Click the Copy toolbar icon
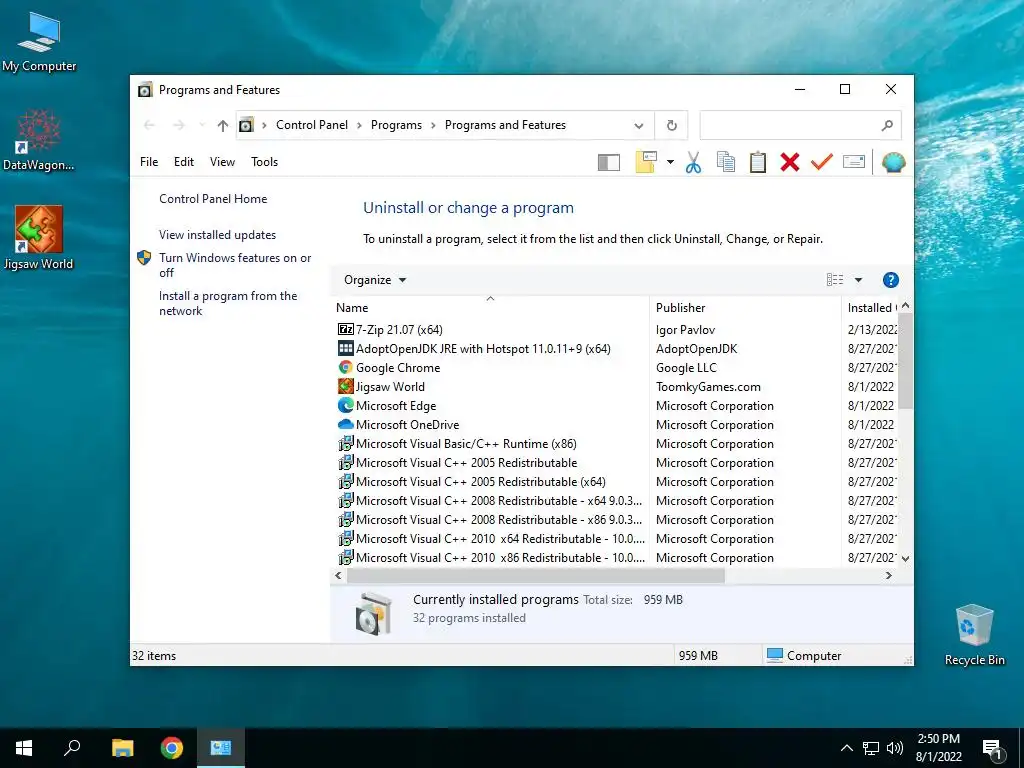Image resolution: width=1024 pixels, height=768 pixels. coord(726,162)
